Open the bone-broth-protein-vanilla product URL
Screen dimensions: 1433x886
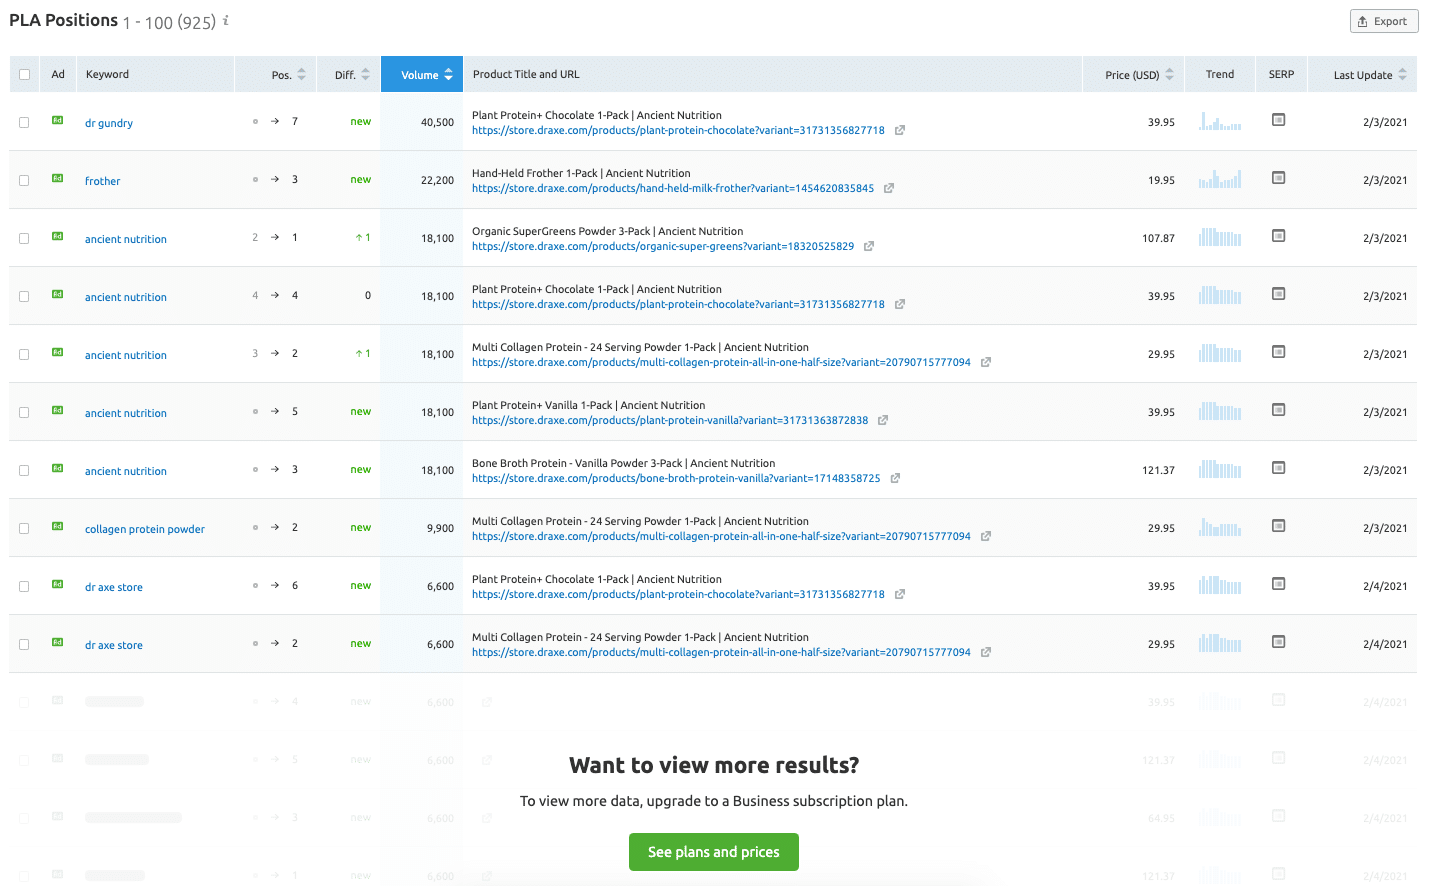tap(676, 478)
